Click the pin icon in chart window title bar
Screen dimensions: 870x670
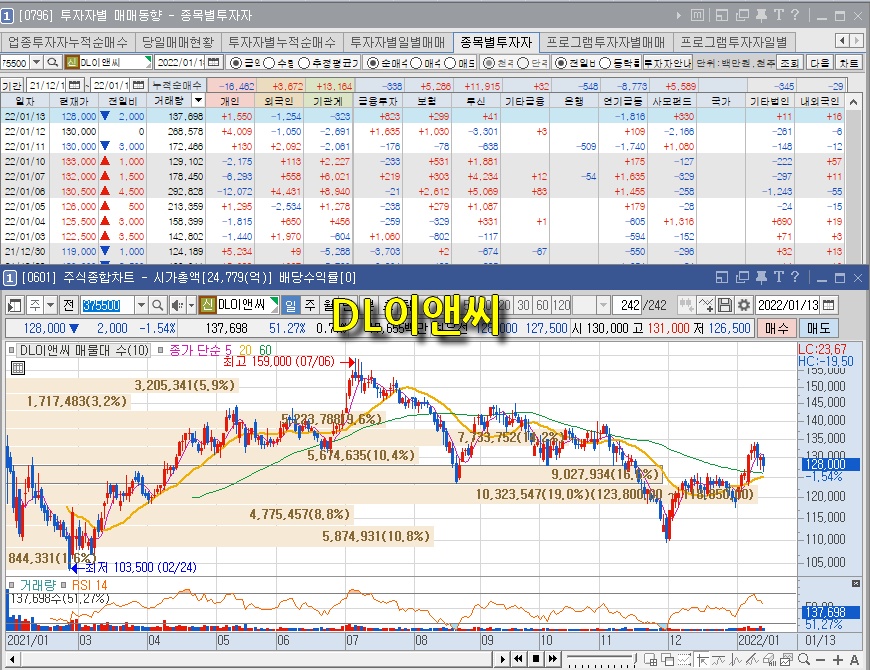pyautogui.click(x=761, y=277)
